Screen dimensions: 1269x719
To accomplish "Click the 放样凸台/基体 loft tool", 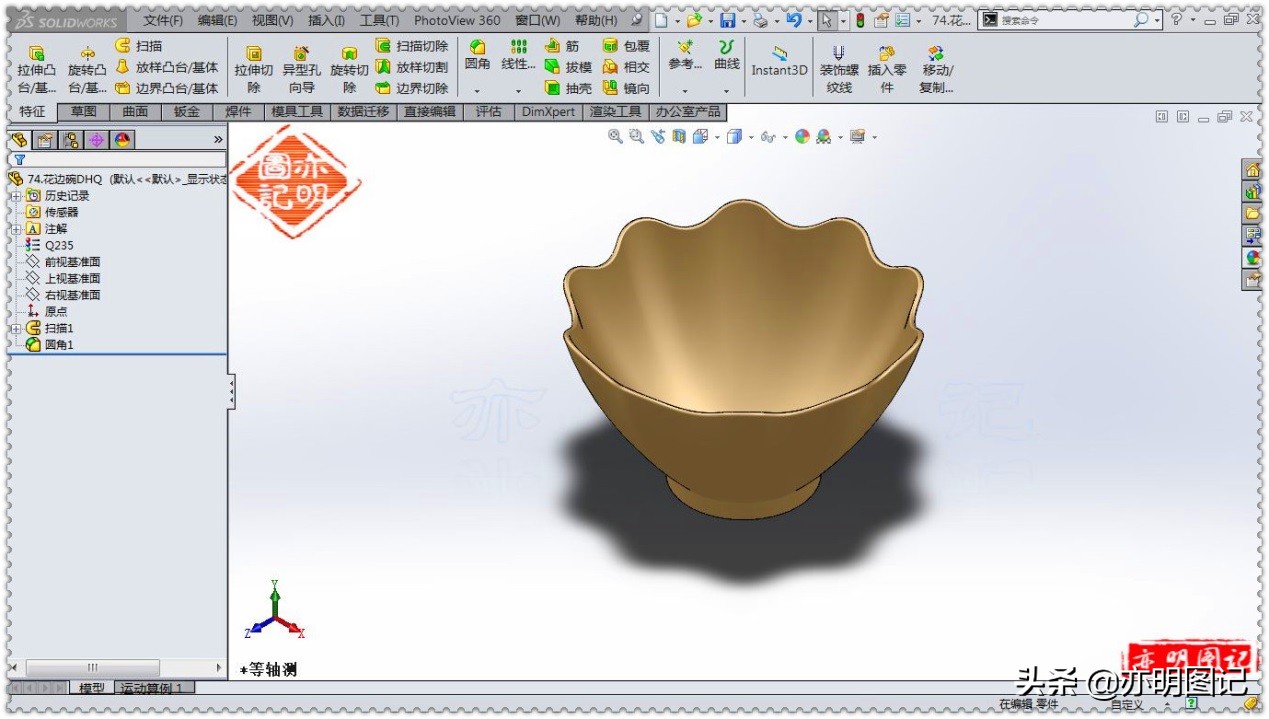I will coord(166,67).
